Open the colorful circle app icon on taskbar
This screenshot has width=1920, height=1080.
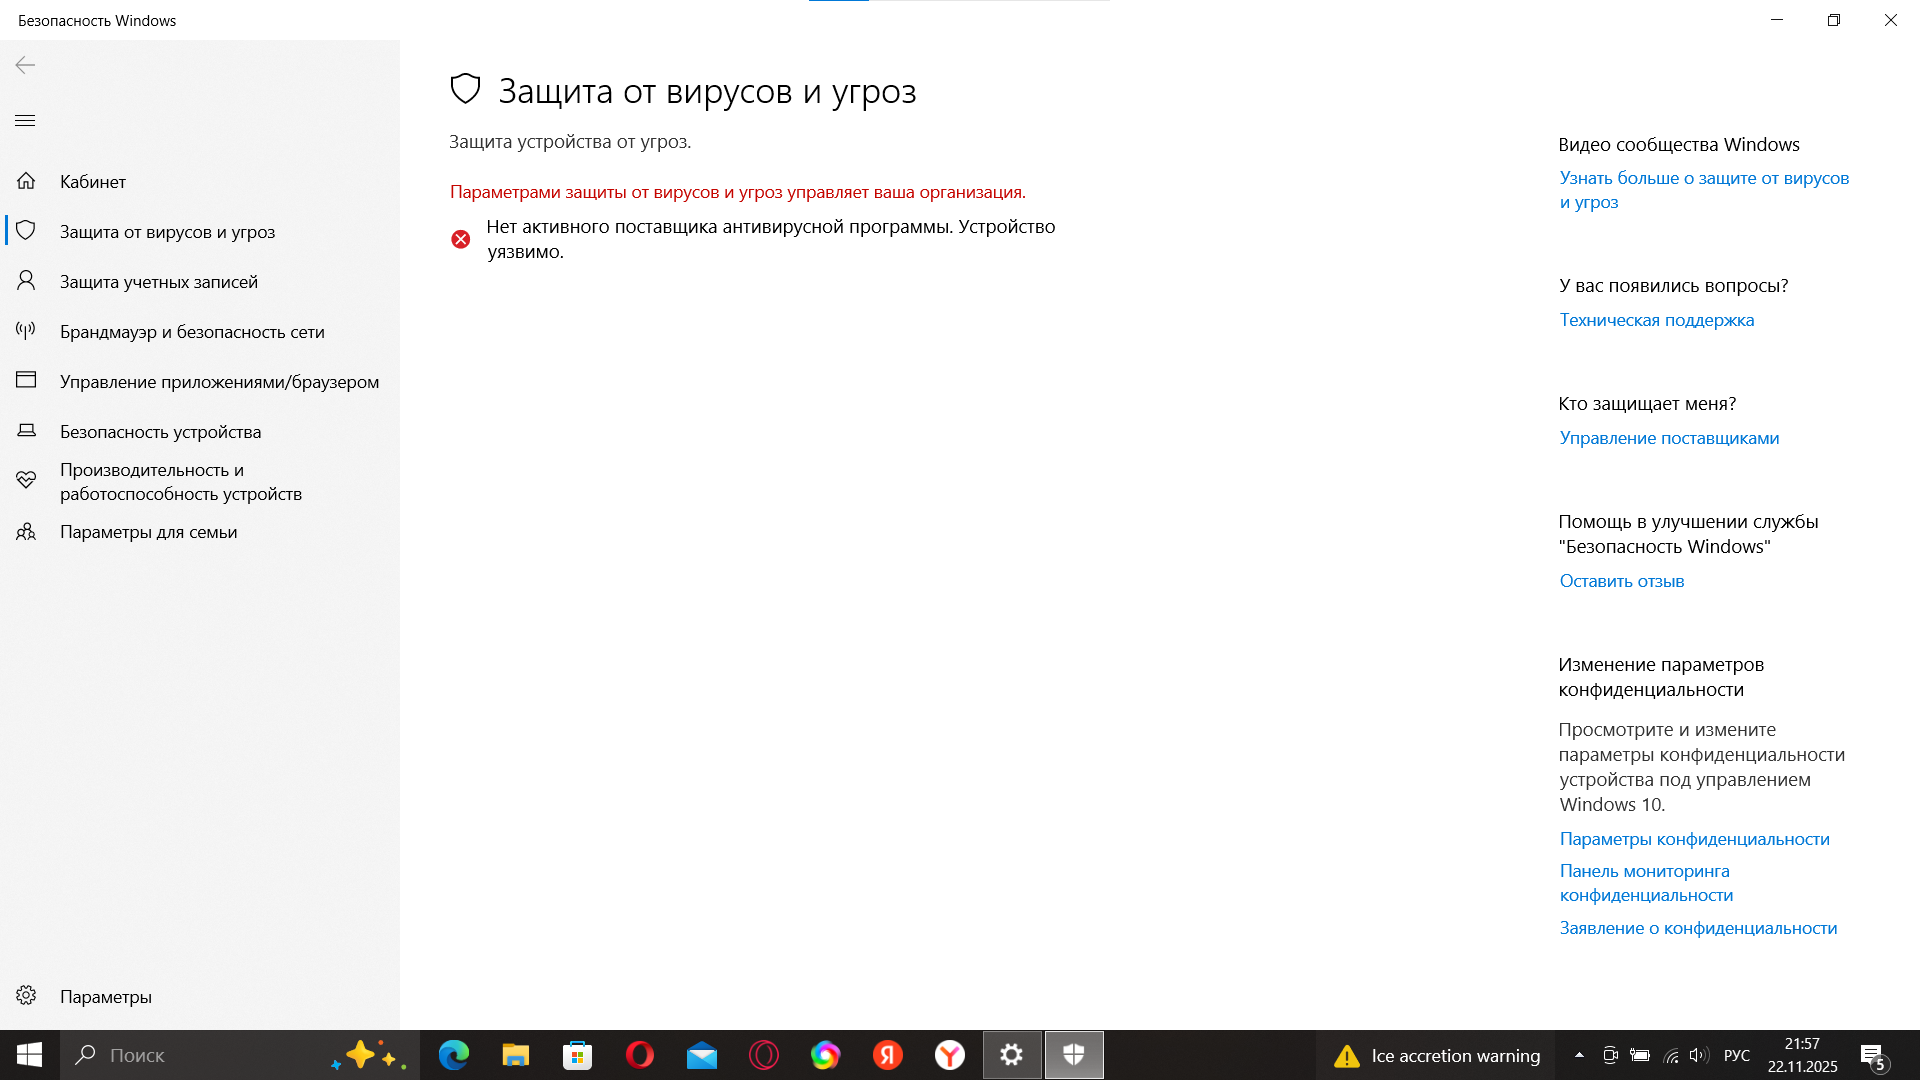click(x=826, y=1055)
